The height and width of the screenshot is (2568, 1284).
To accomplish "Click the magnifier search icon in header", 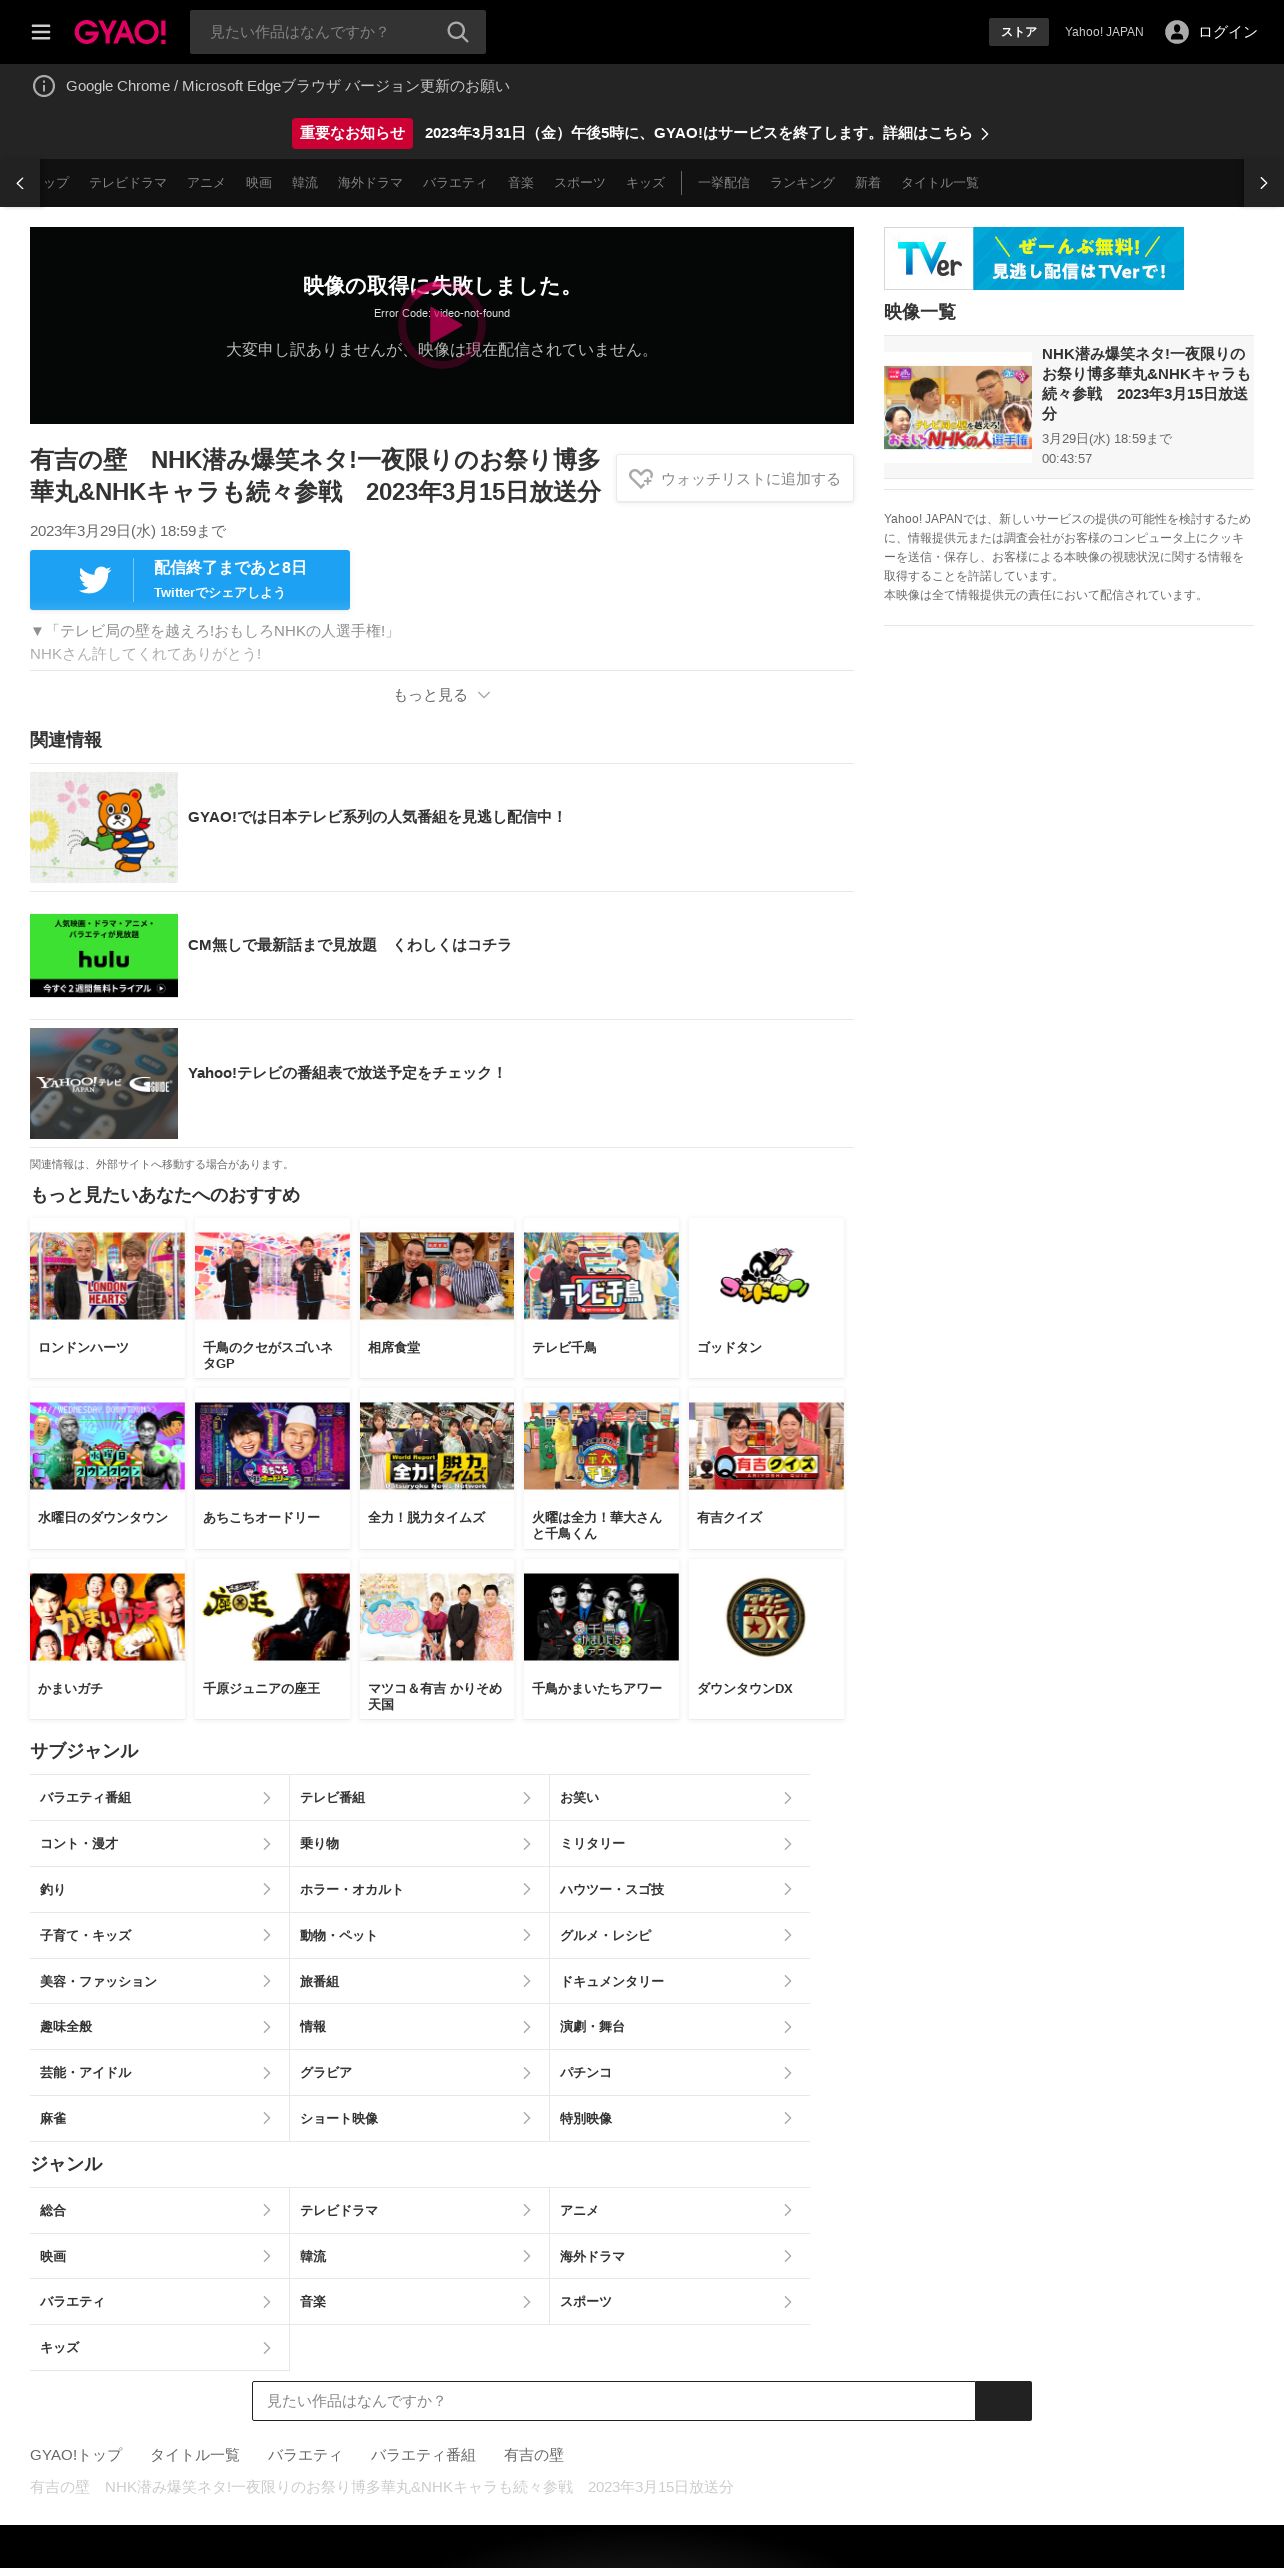I will (x=458, y=32).
